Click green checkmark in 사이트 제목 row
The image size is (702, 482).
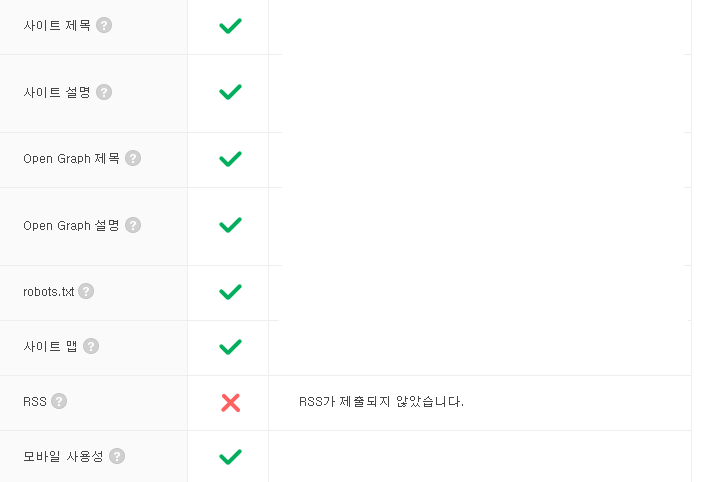point(231,26)
